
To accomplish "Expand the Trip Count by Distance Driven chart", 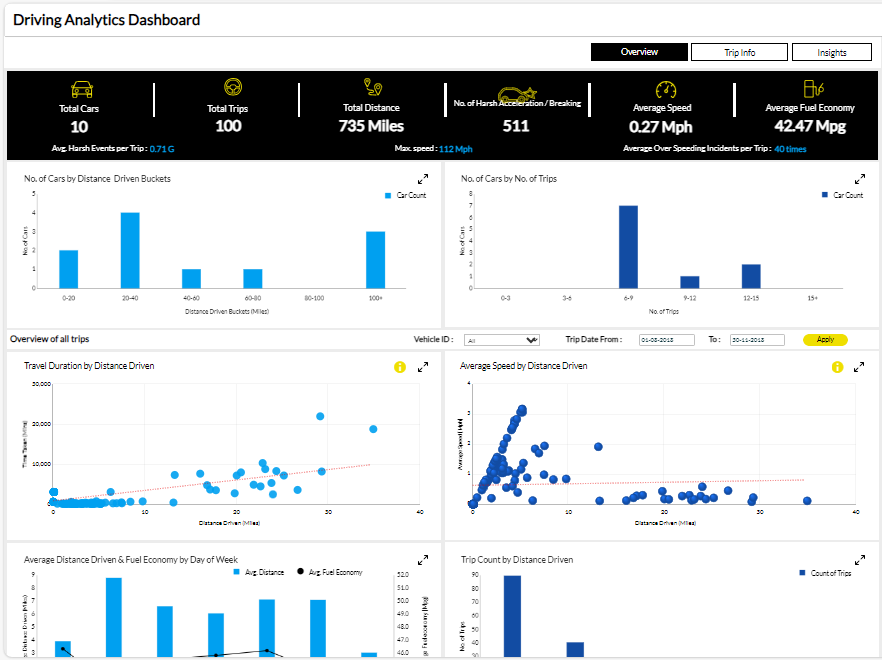I will coord(860,560).
